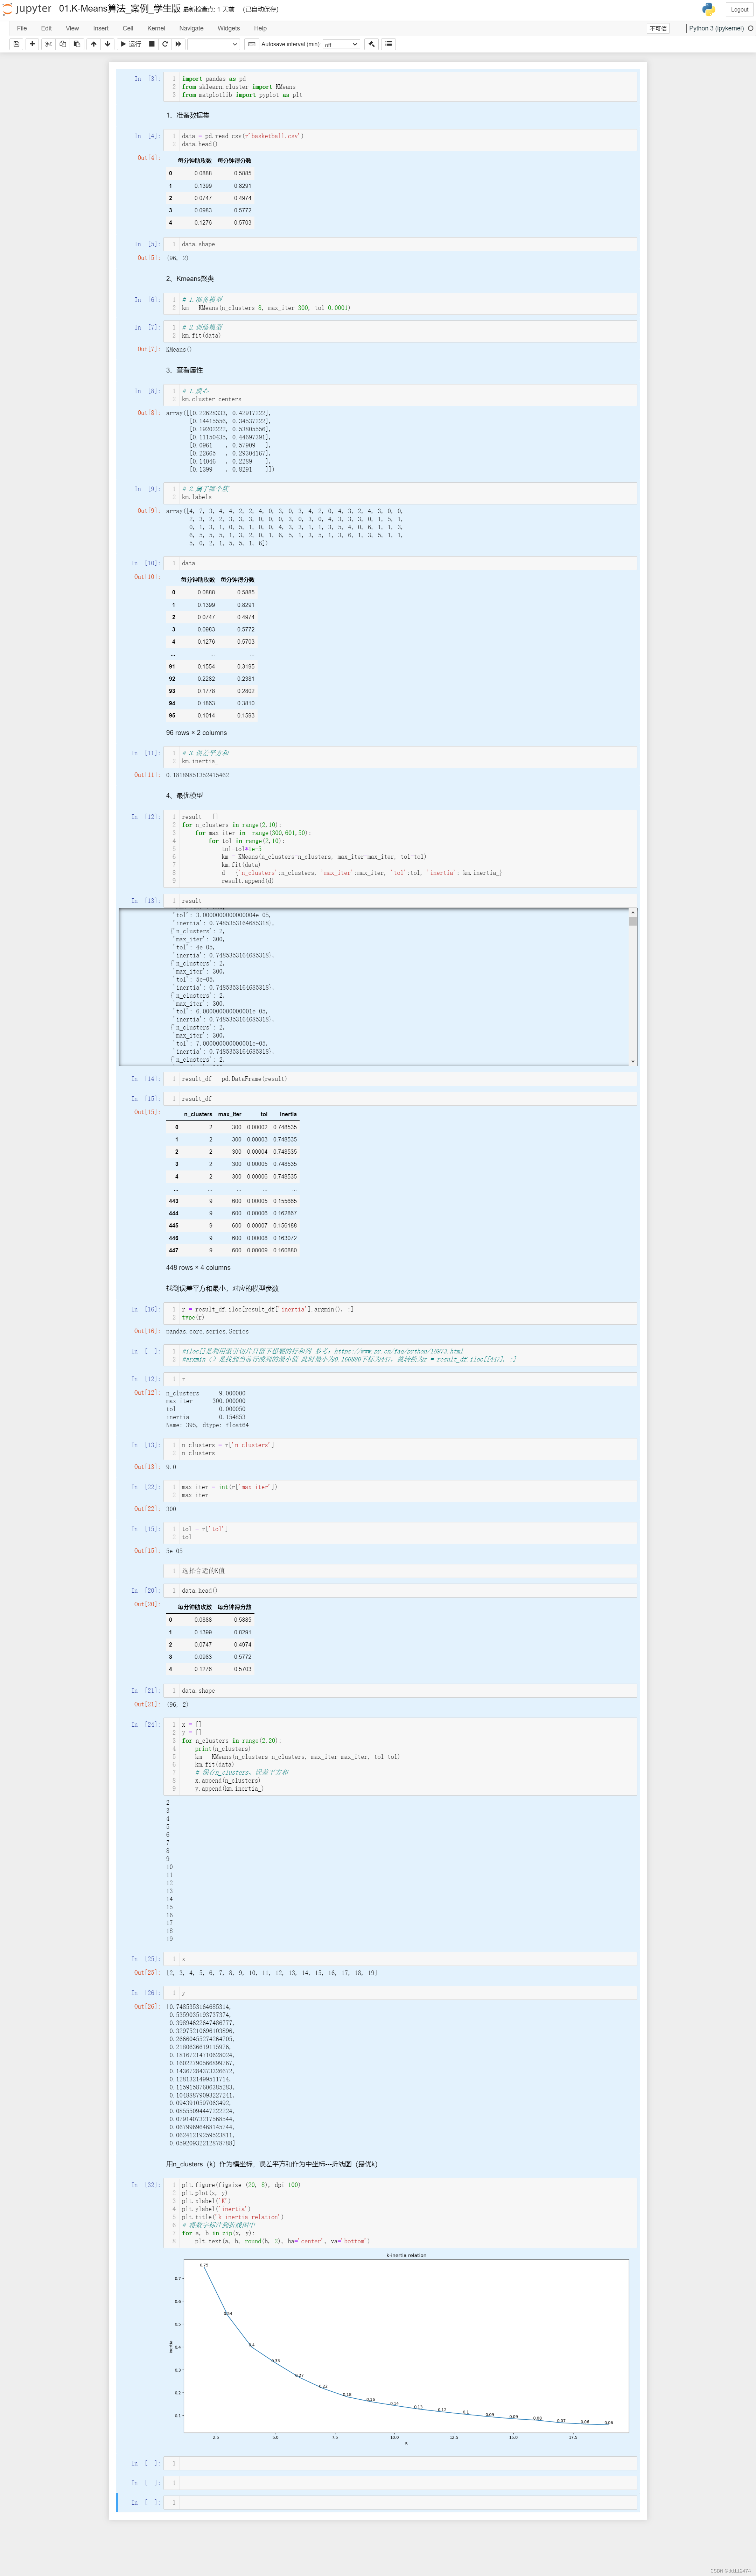This screenshot has height=2576, width=756.
Task: Click Python 3 (ipykernel) kernel indicator
Action: [x=716, y=28]
